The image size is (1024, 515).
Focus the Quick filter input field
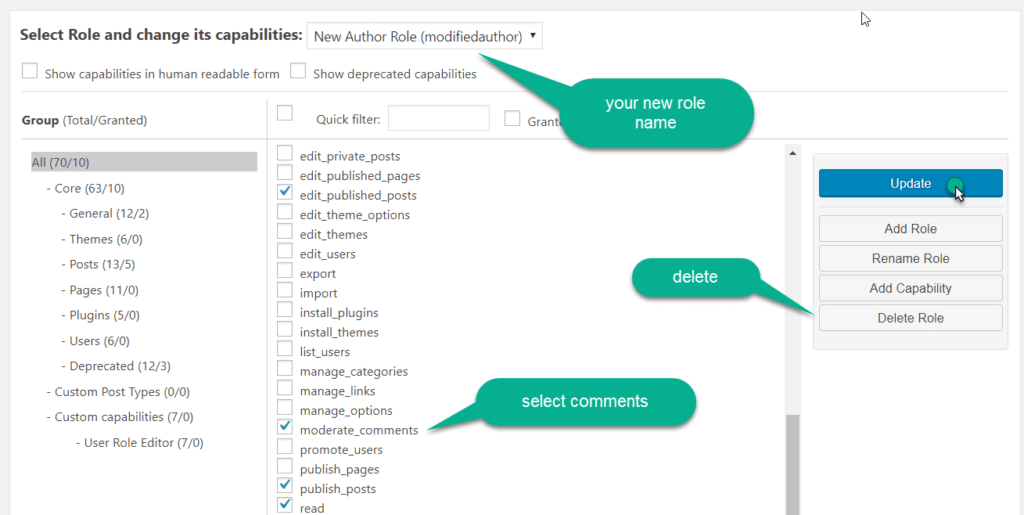coord(439,118)
